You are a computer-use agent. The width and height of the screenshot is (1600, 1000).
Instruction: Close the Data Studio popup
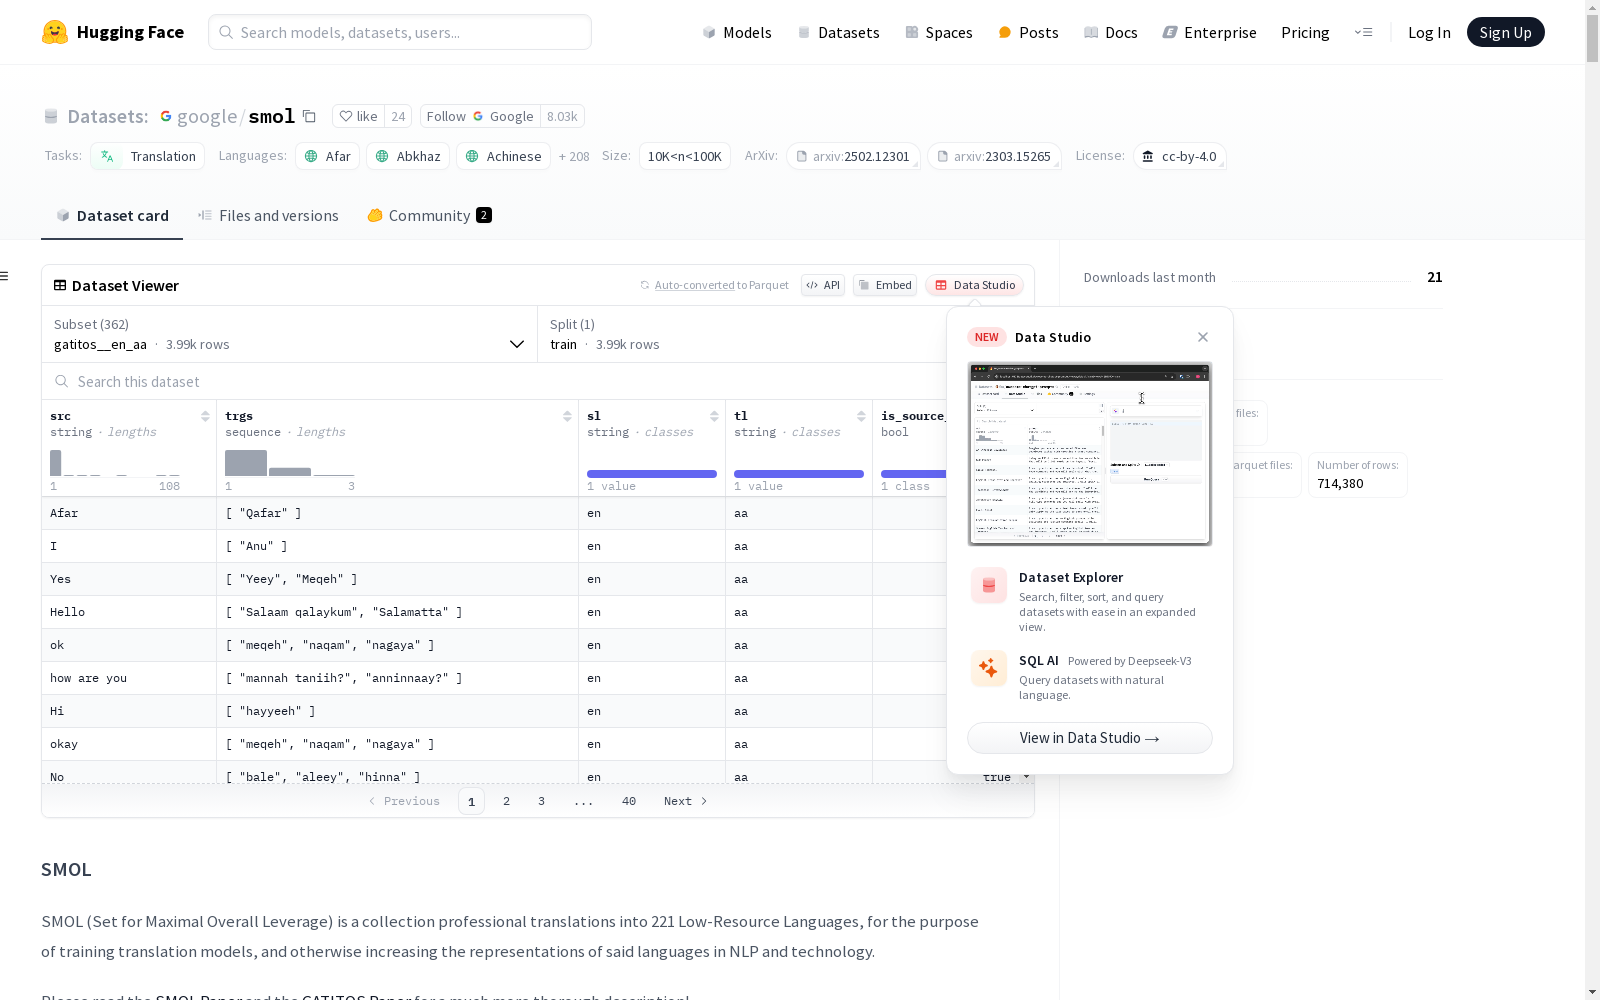[x=1203, y=337]
